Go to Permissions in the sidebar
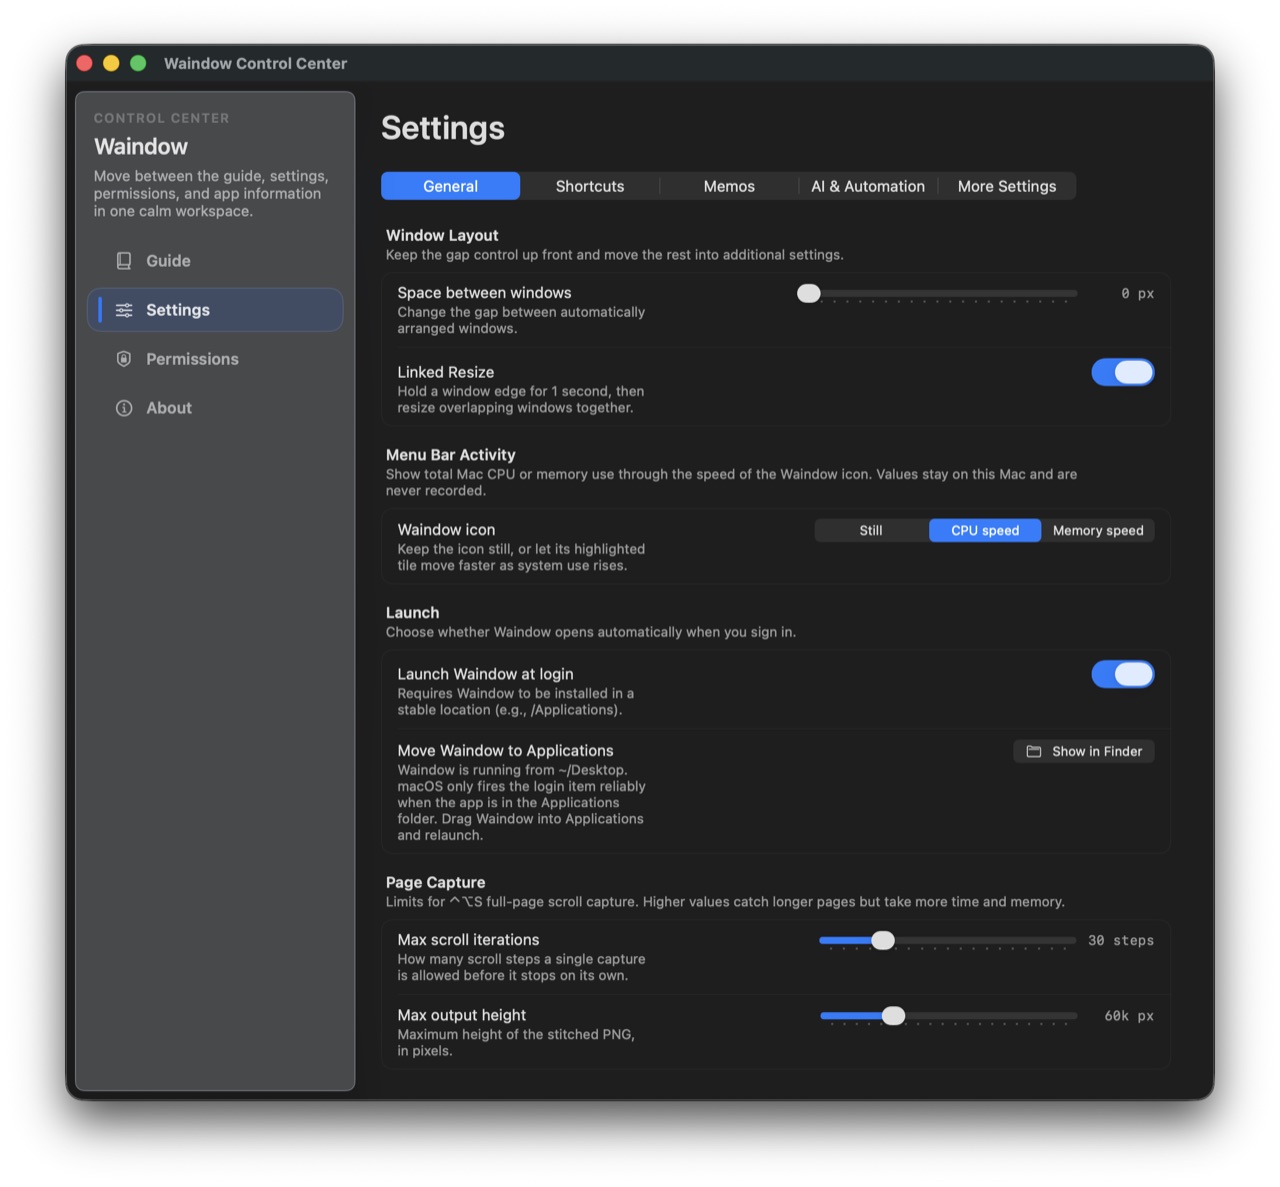The height and width of the screenshot is (1187, 1280). (215, 359)
